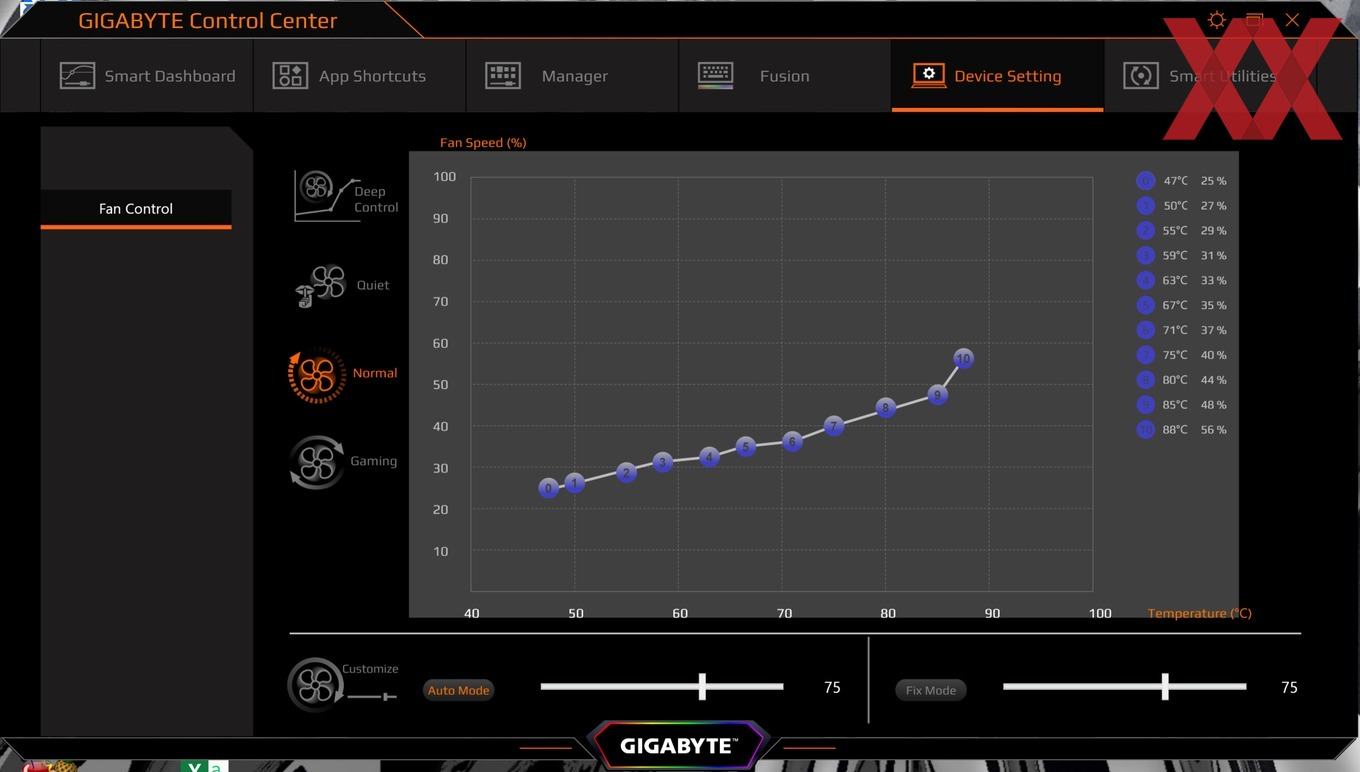Click the Quiet mode label
The height and width of the screenshot is (772, 1360).
pos(373,285)
